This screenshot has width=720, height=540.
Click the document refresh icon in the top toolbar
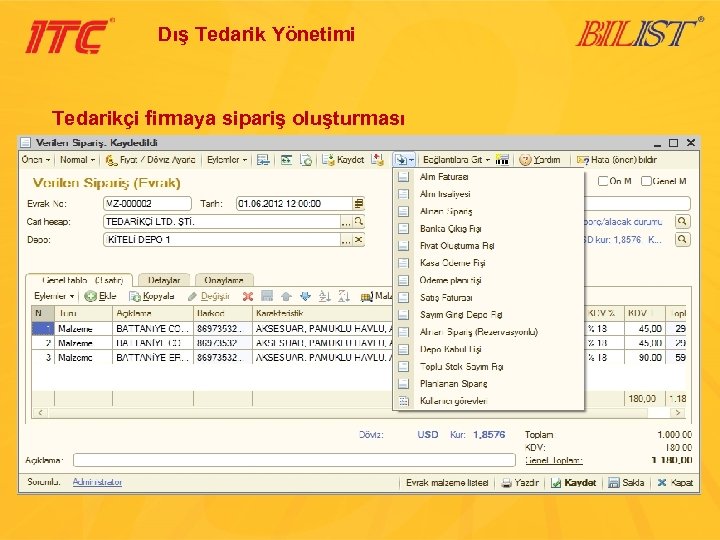pyautogui.click(x=306, y=160)
